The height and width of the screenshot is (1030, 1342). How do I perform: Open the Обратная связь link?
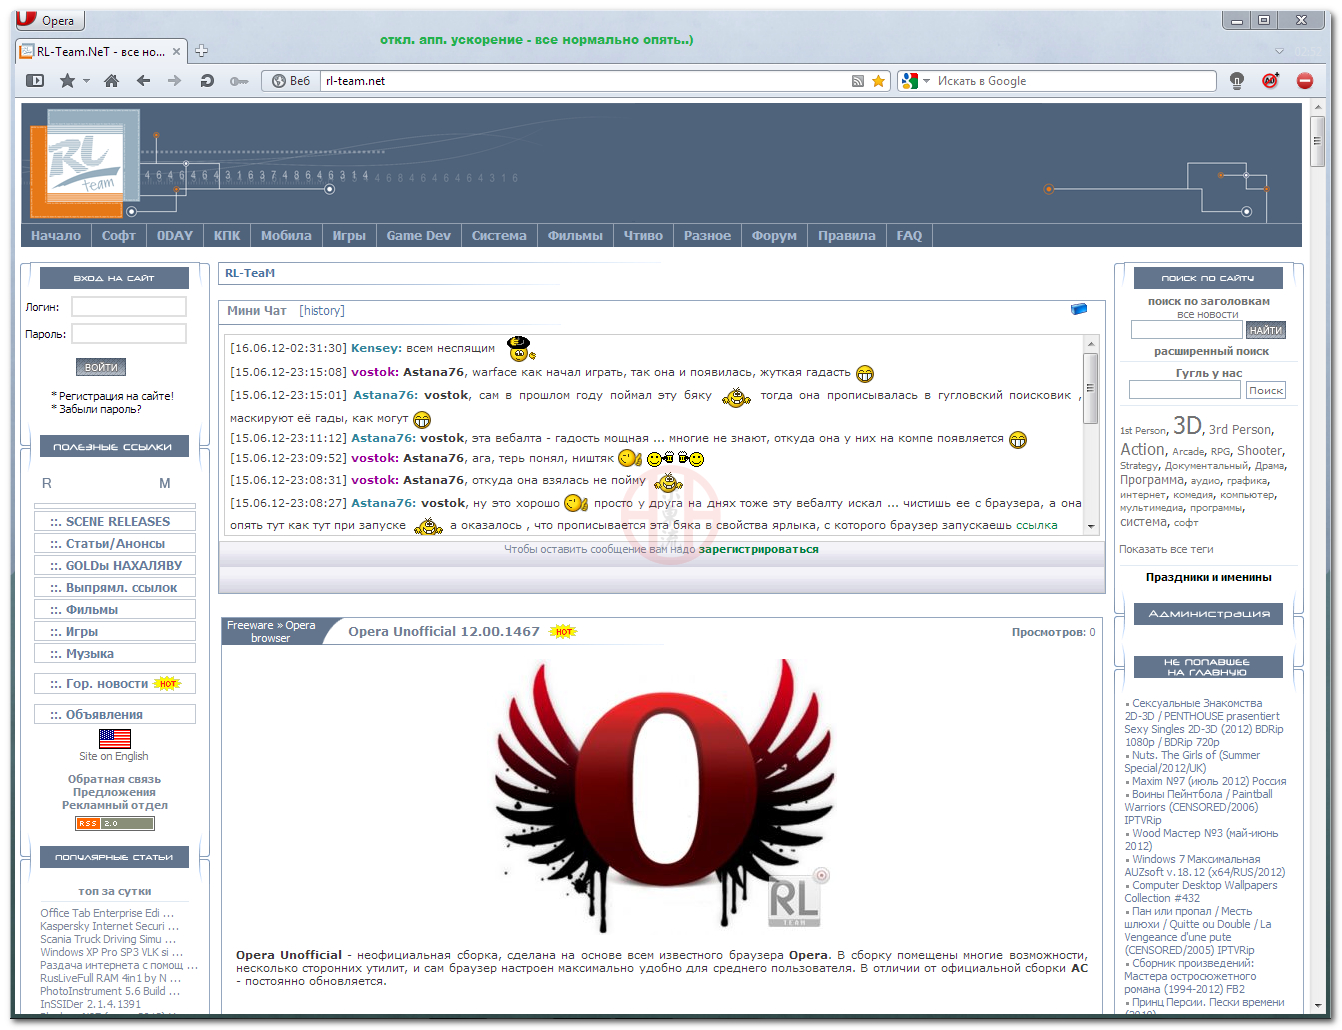click(x=114, y=779)
